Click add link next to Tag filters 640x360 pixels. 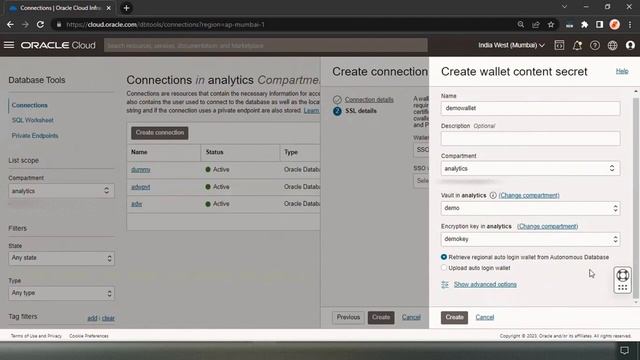click(92, 318)
